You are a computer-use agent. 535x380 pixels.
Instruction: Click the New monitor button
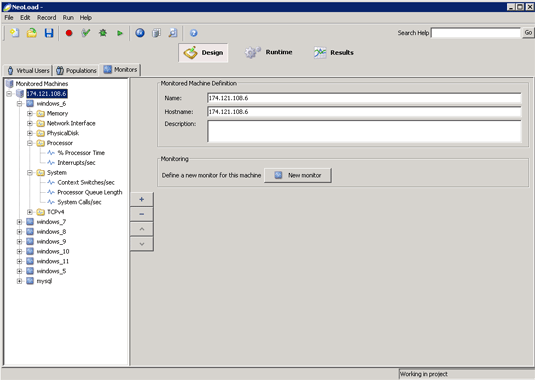(298, 175)
